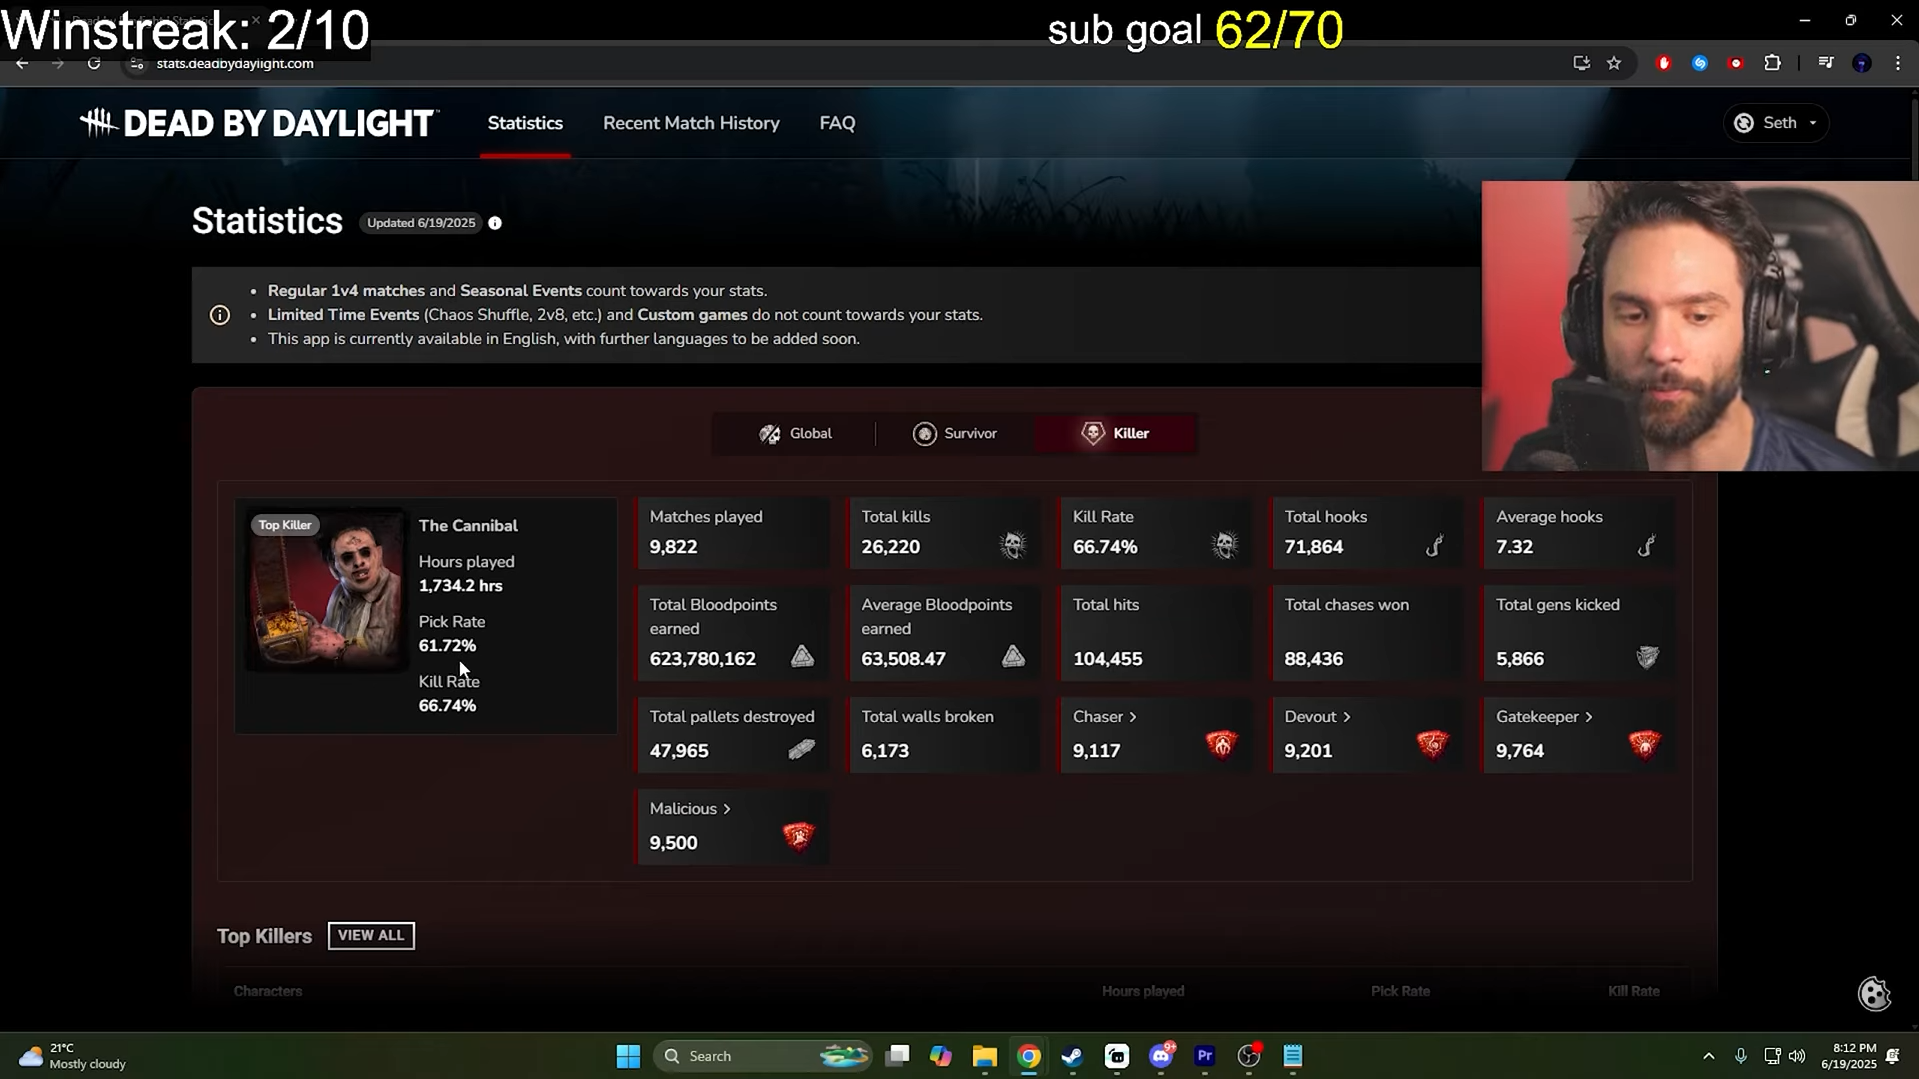Open Recent Match History tab

click(x=691, y=123)
